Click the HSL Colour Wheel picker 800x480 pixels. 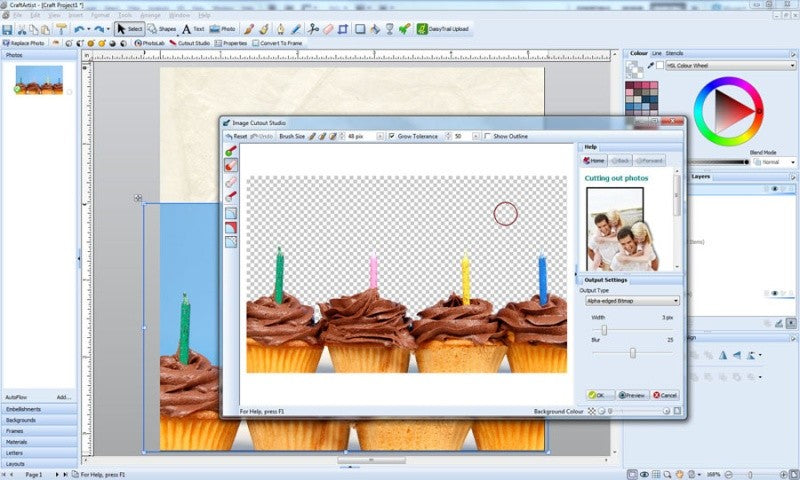(x=729, y=111)
